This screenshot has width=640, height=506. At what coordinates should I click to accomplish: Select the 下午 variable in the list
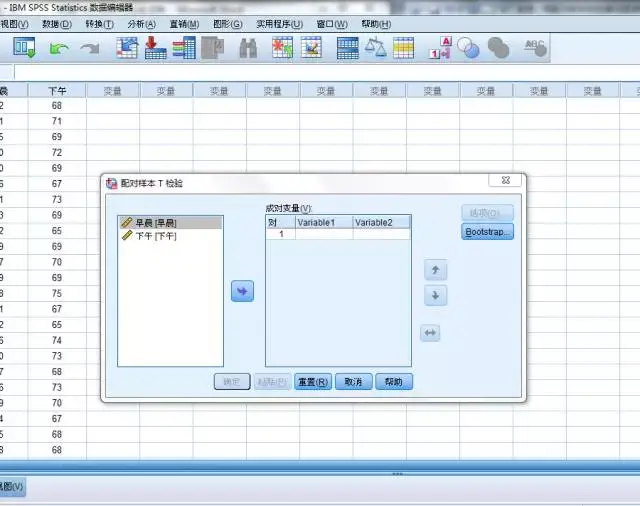[x=155, y=236]
